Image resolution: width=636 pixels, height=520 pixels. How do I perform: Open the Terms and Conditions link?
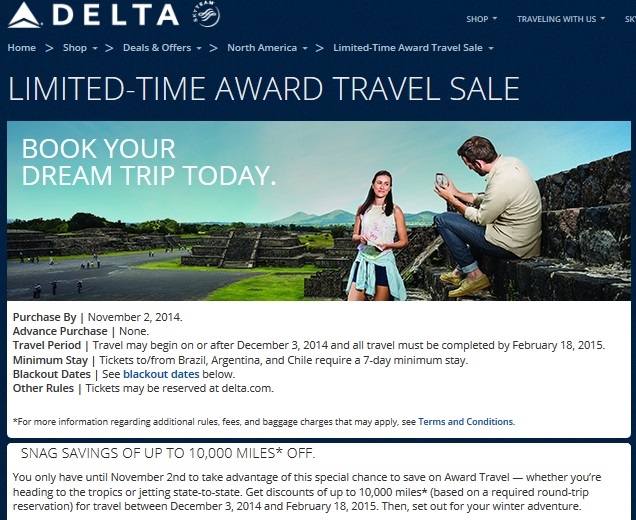[466, 422]
